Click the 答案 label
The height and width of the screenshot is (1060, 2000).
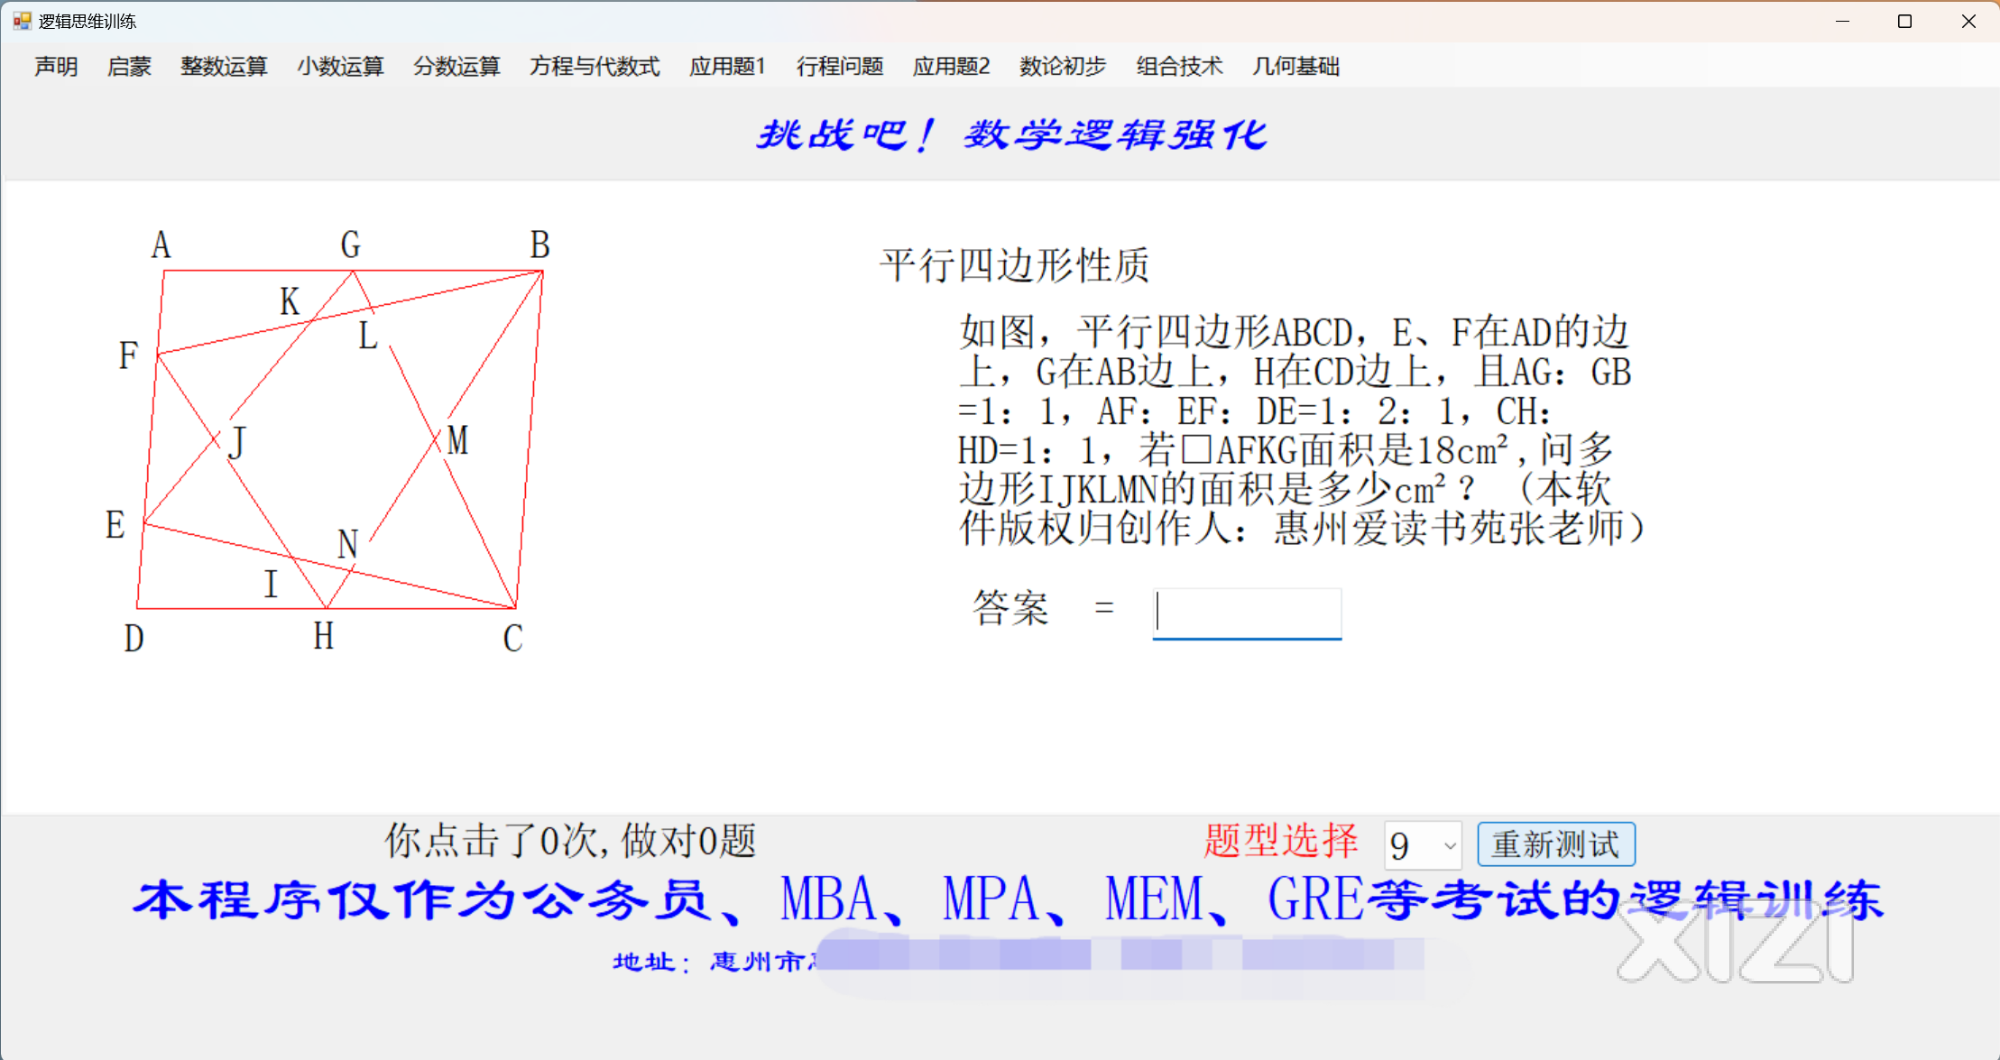[1011, 608]
